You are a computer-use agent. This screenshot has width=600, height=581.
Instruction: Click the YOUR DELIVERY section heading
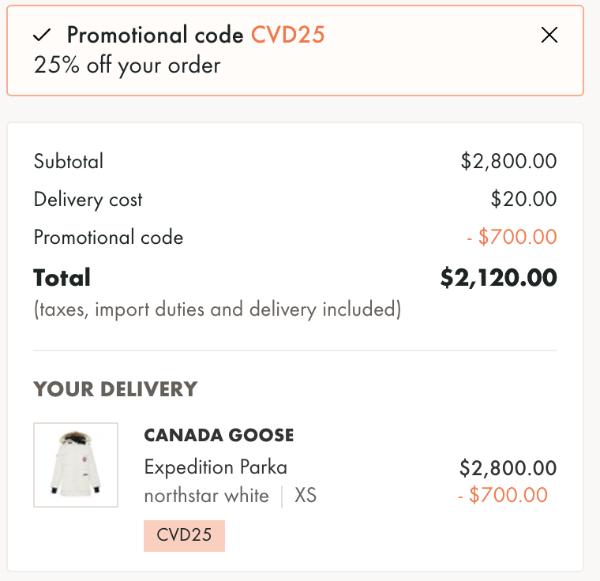pyautogui.click(x=115, y=389)
